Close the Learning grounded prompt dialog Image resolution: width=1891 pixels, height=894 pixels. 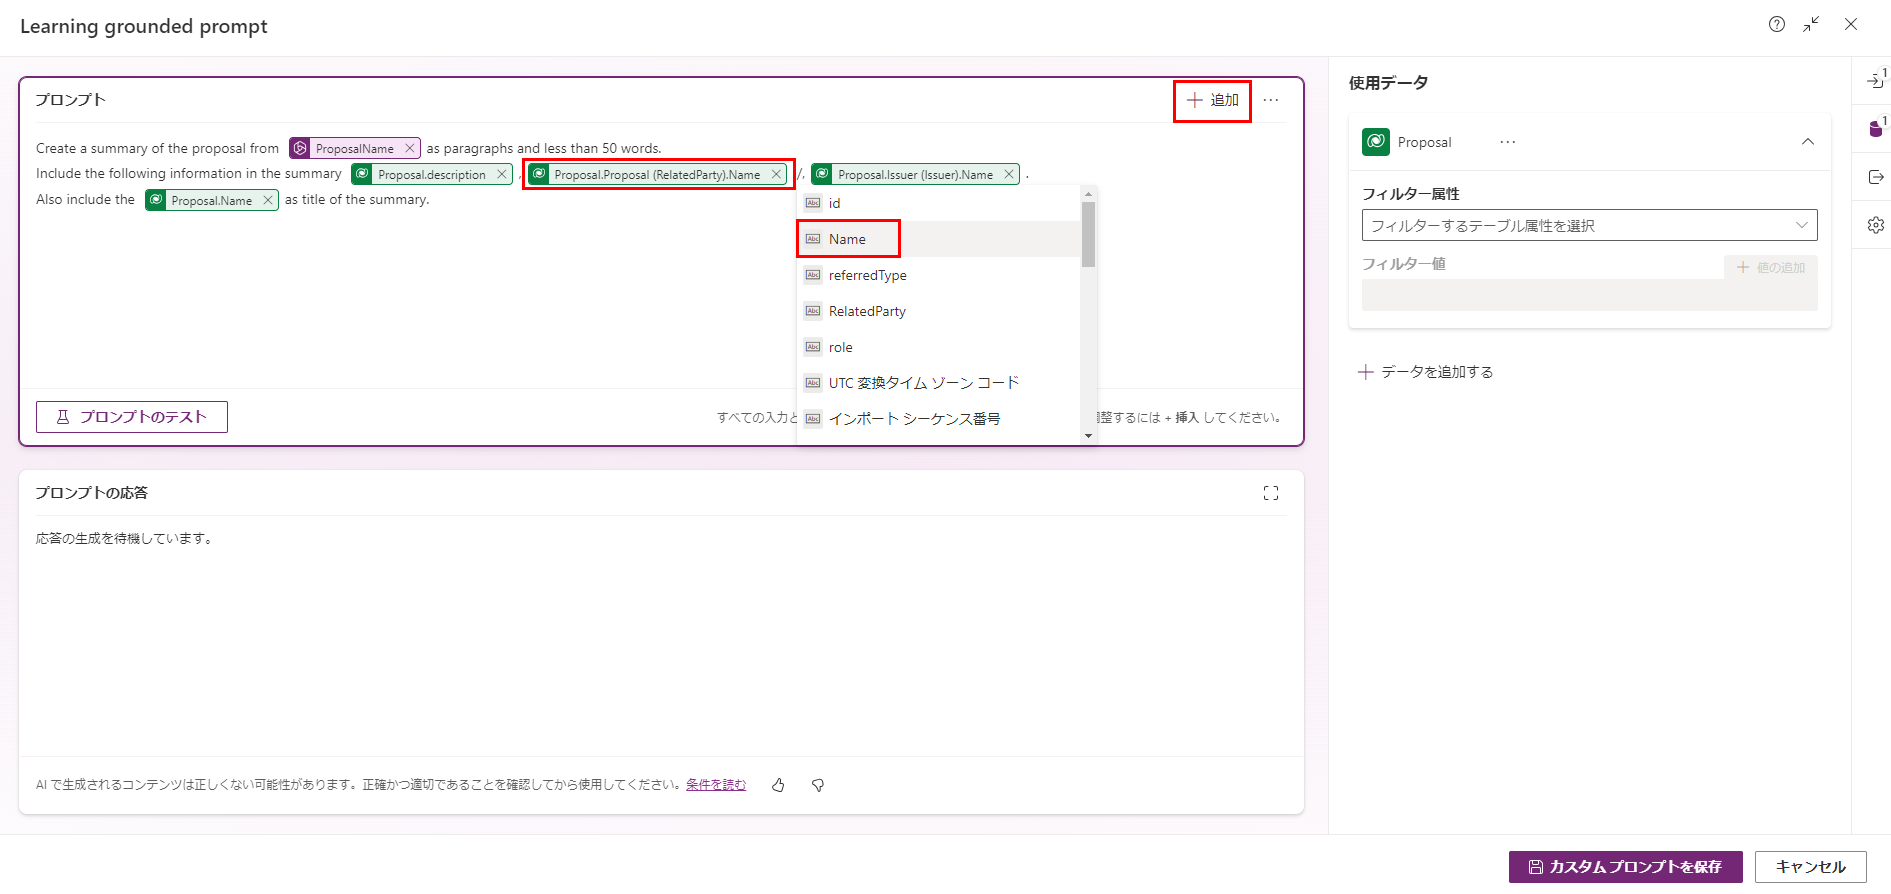pos(1851,25)
